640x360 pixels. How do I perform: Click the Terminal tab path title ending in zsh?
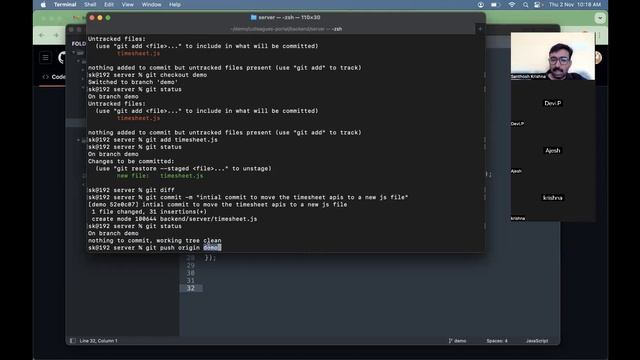286,29
